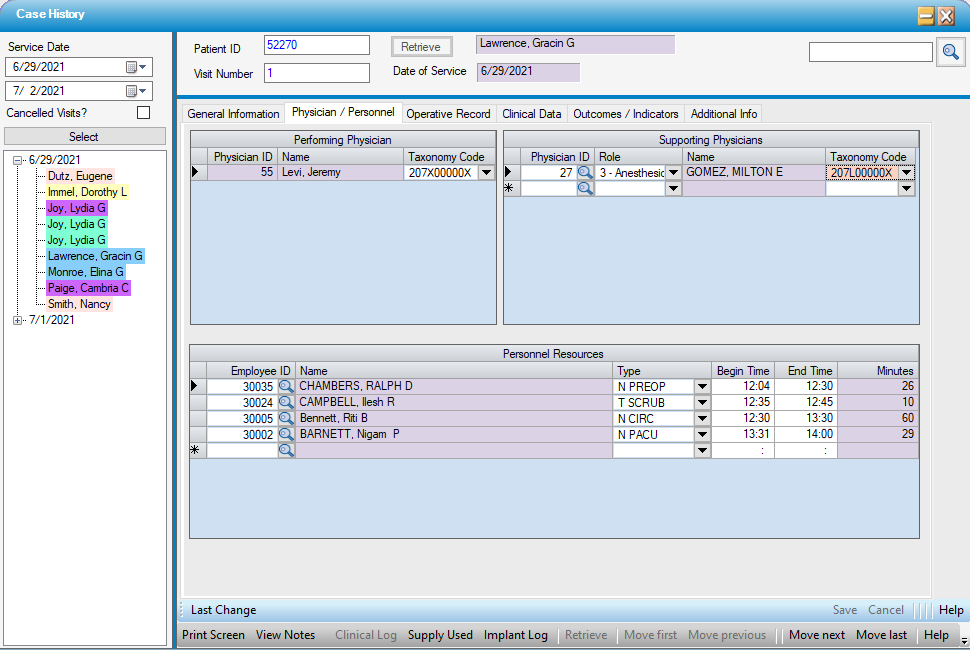Click lookup icon beside Physician ID 27
The width and height of the screenshot is (970, 650).
585,173
